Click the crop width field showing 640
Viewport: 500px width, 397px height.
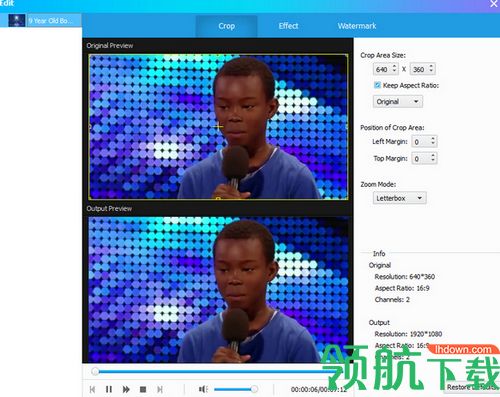pyautogui.click(x=382, y=69)
